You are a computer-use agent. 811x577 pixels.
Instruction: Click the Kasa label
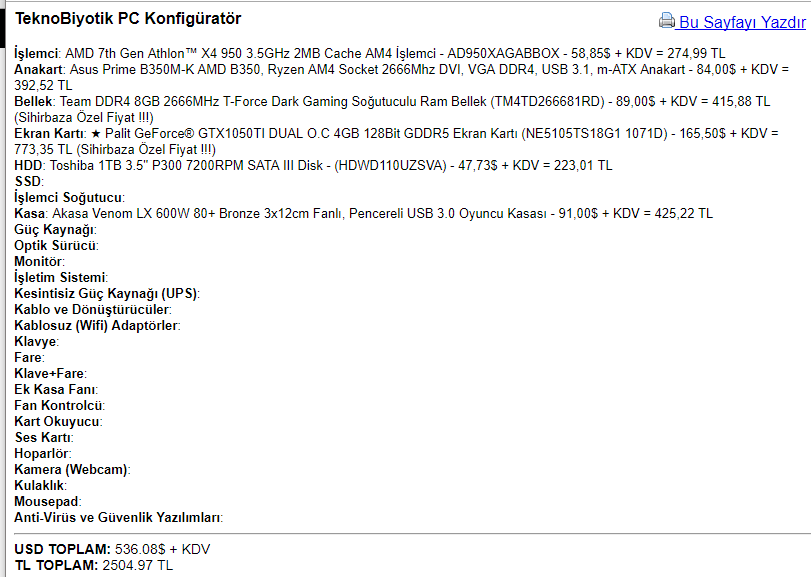[31, 214]
